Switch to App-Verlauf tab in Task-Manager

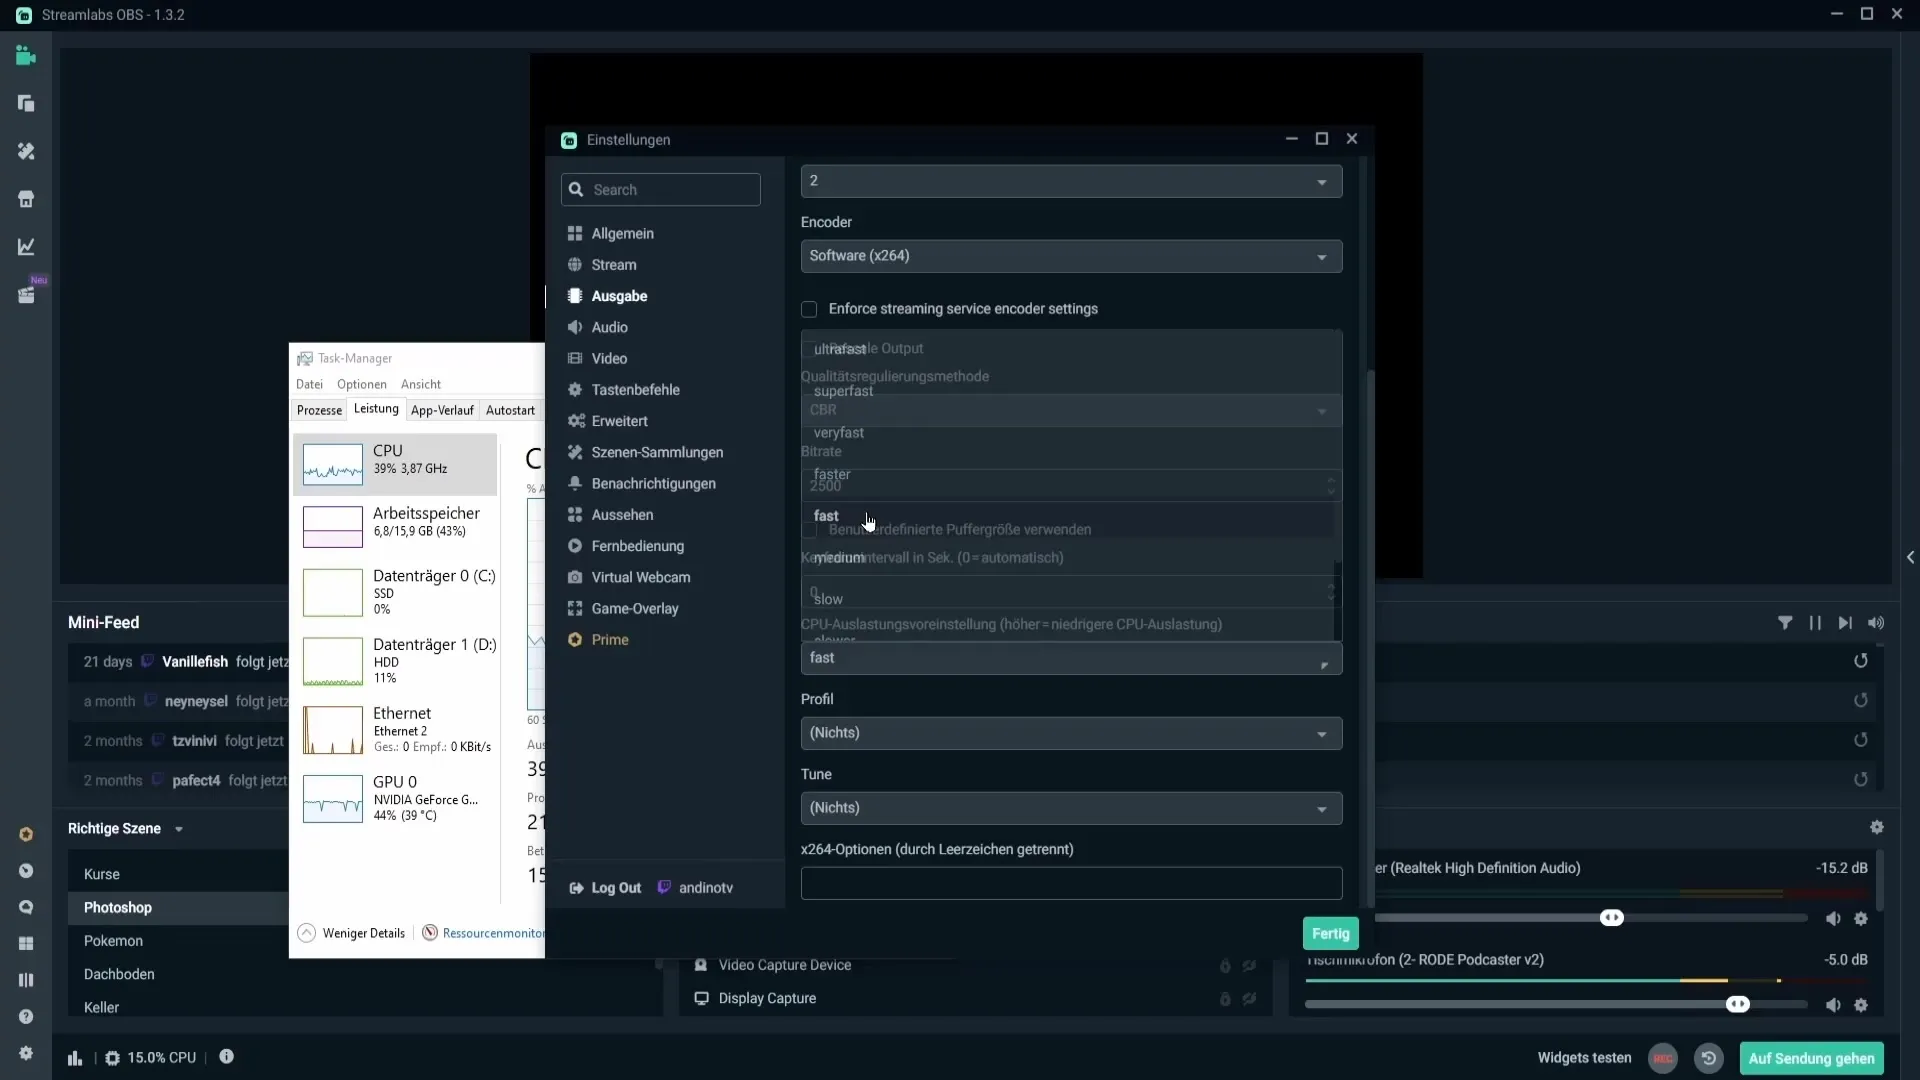click(x=442, y=410)
